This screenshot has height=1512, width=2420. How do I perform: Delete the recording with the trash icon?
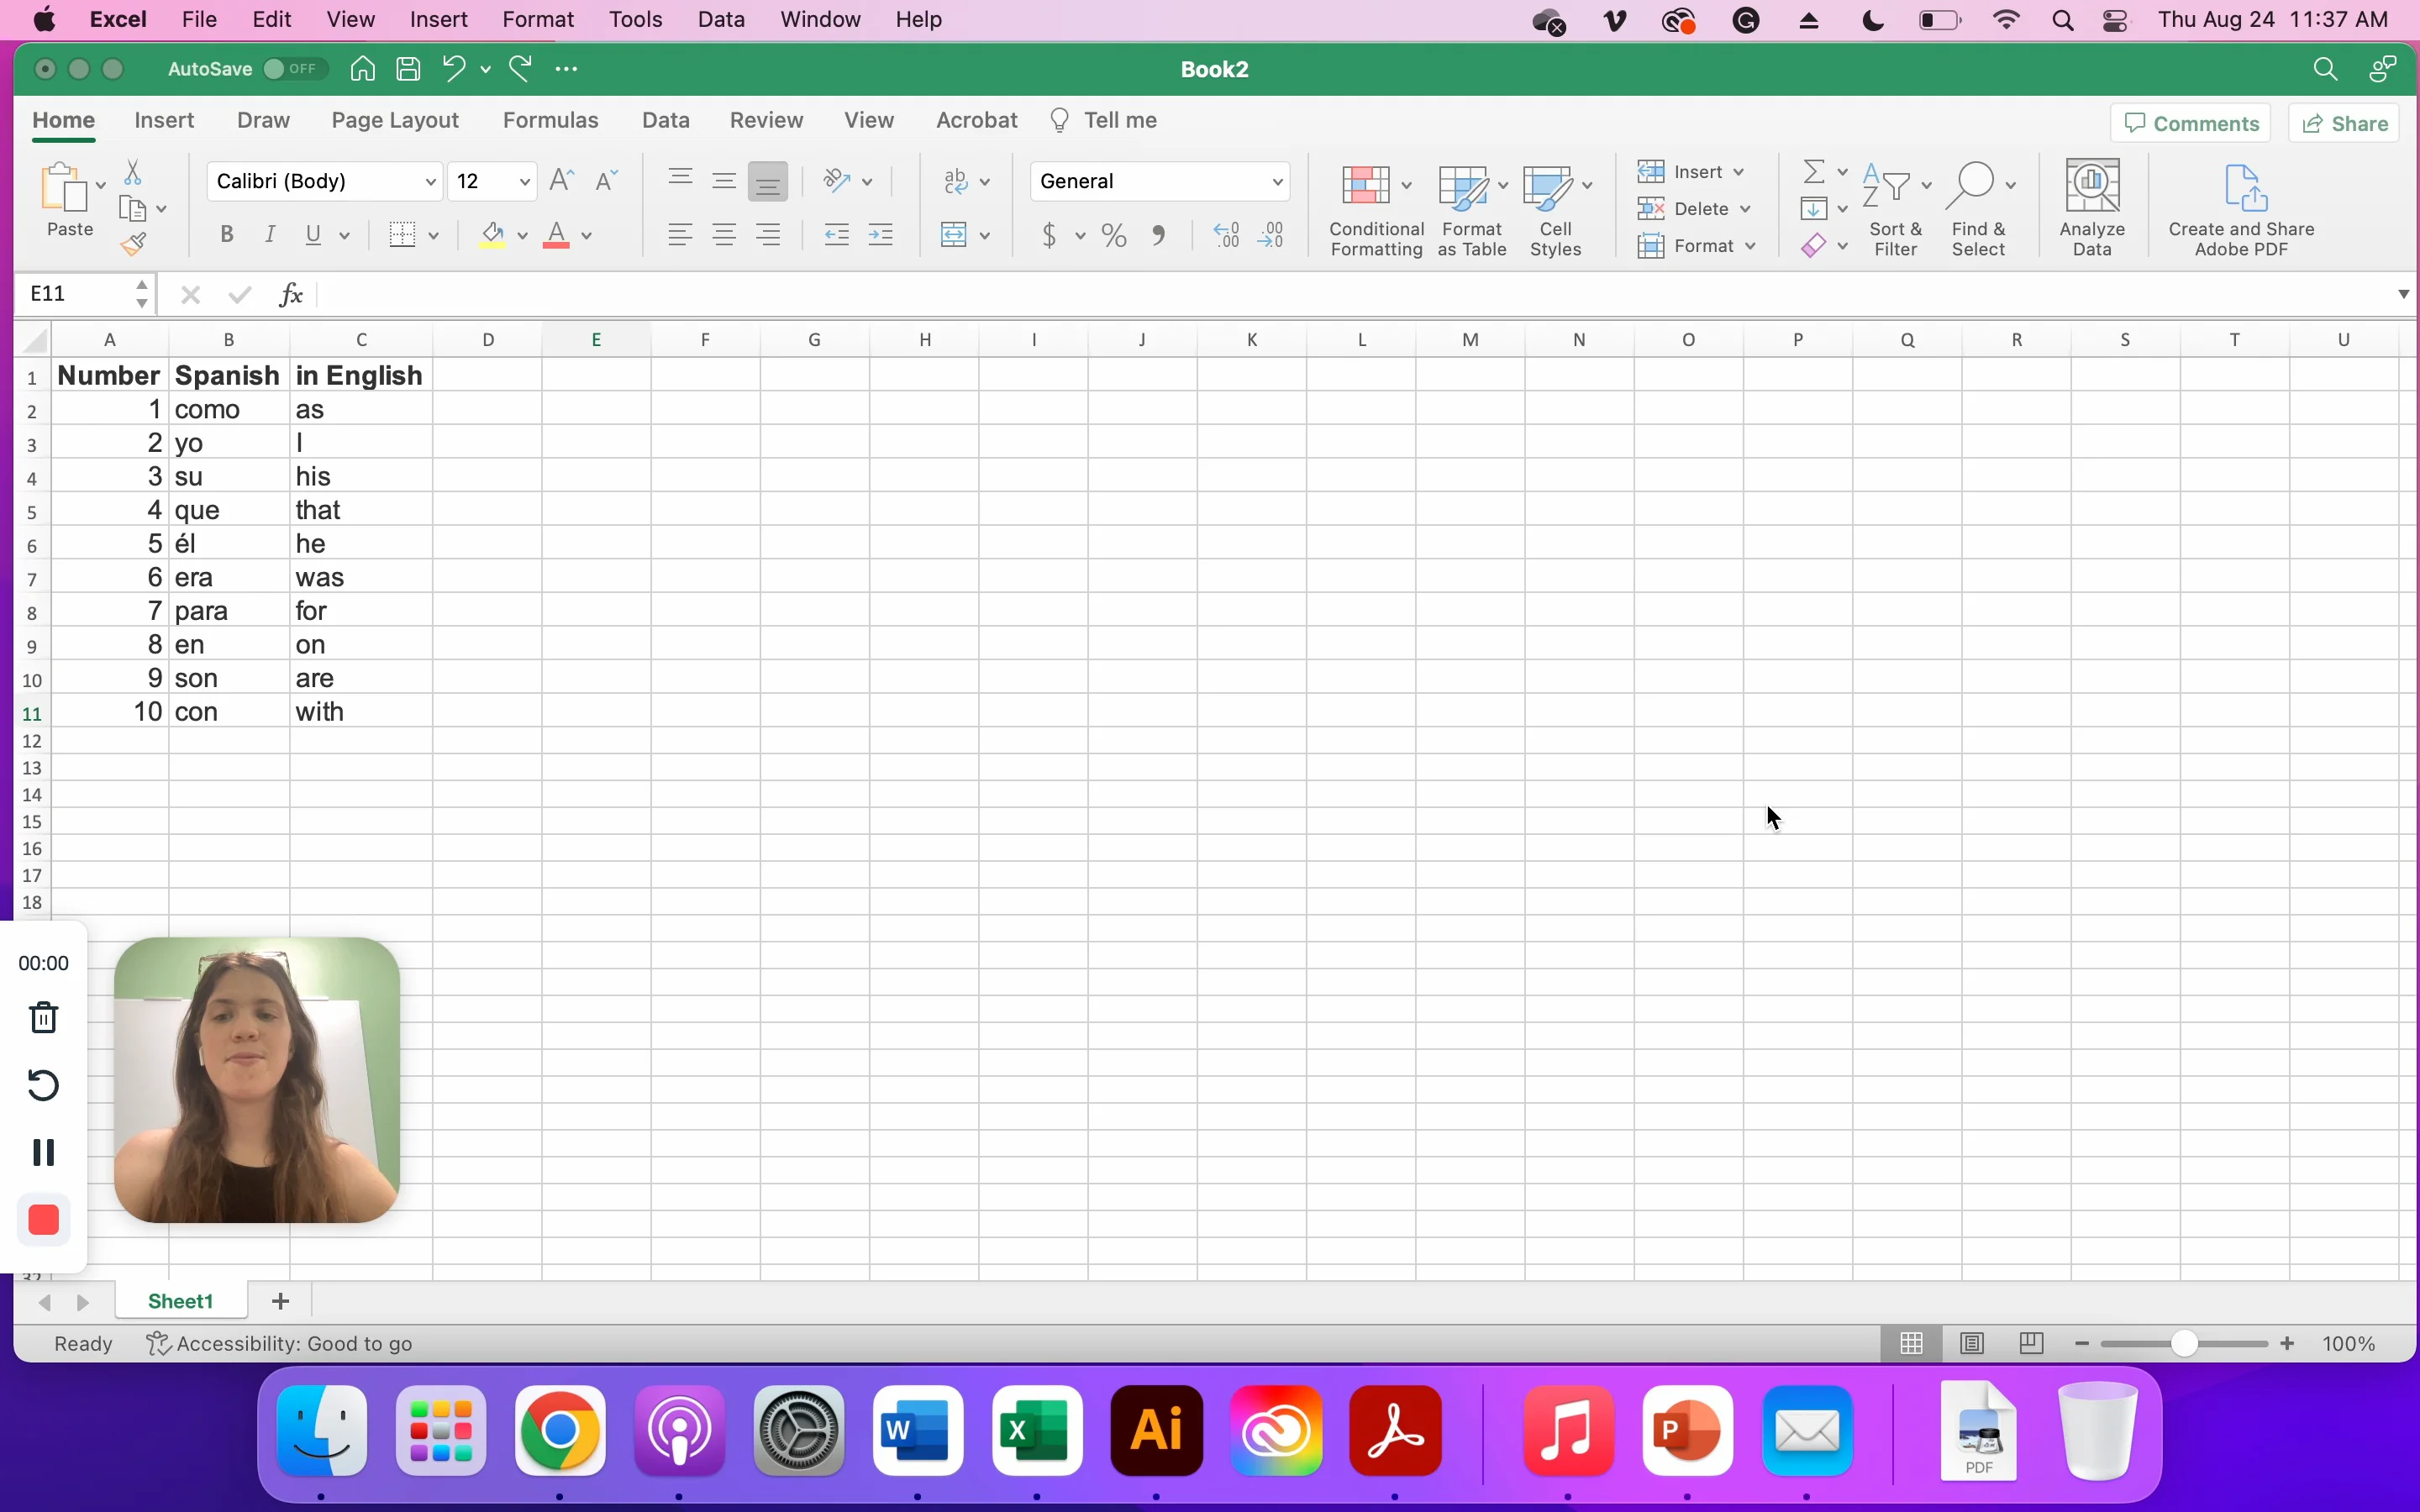pos(44,1018)
